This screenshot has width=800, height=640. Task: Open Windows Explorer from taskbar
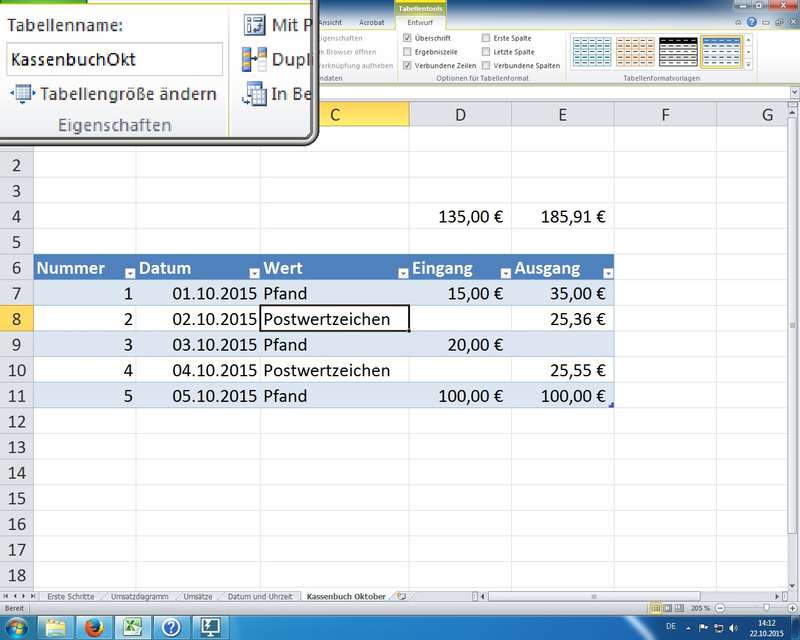pos(56,627)
